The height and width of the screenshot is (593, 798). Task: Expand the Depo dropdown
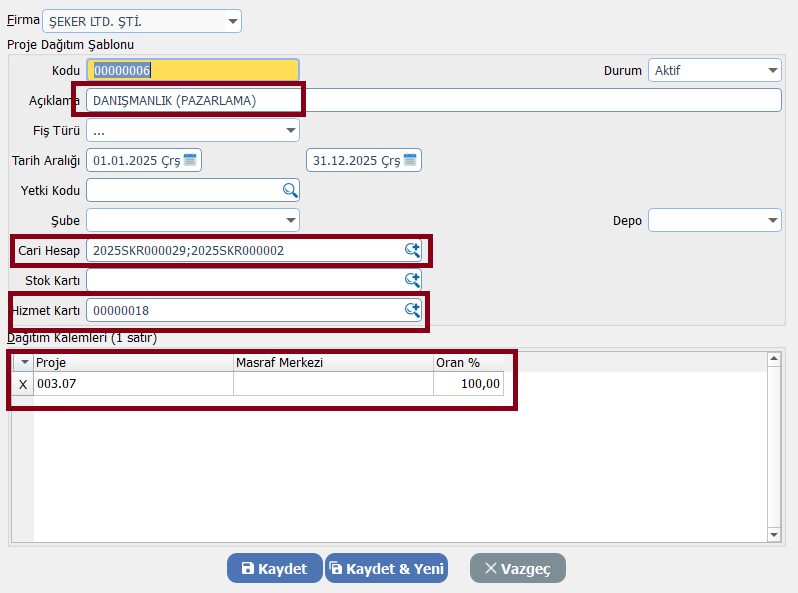tap(772, 220)
